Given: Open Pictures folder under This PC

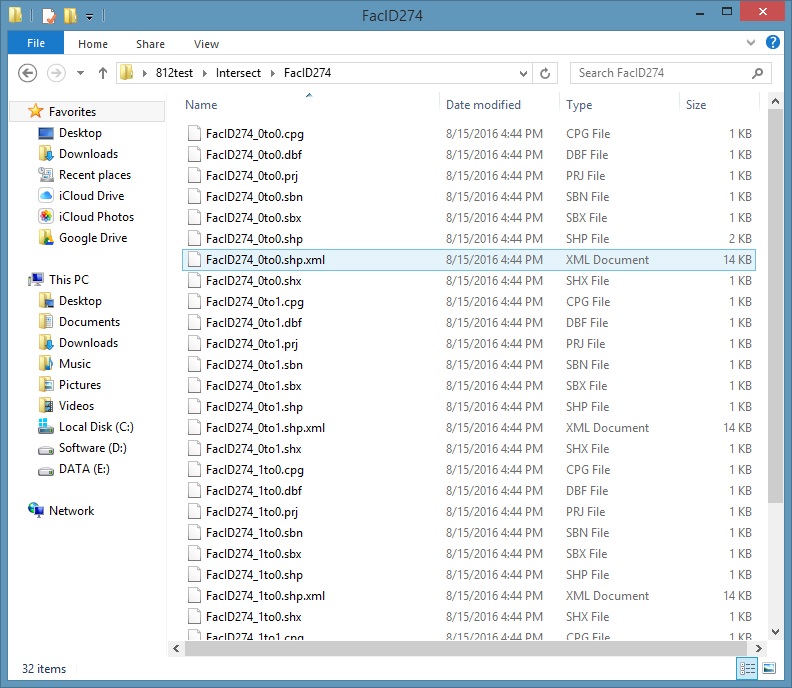Looking at the screenshot, I should (x=80, y=385).
